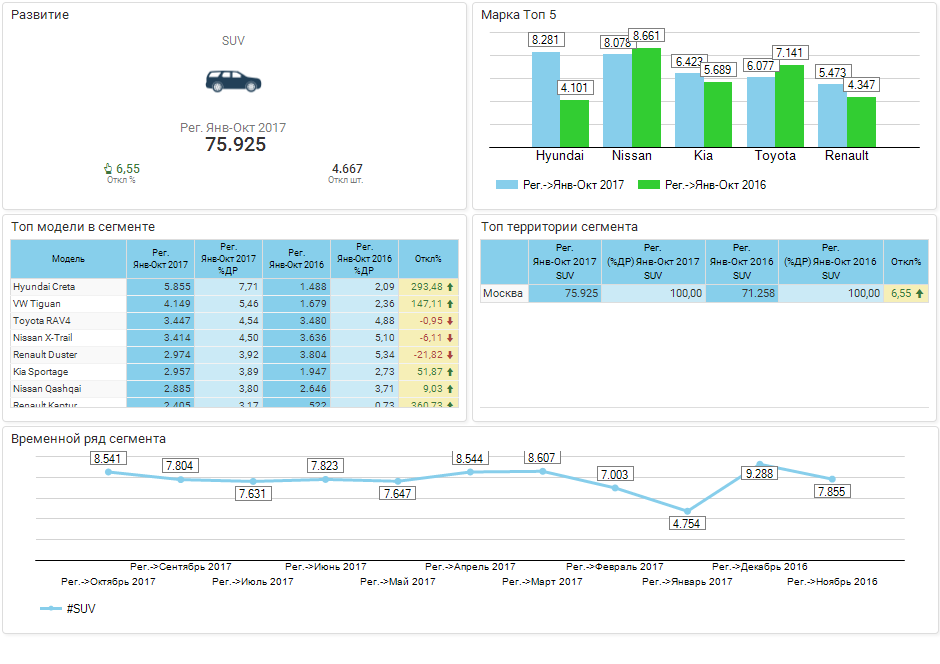Select the Июль 2017 point labeled 7.631
Image resolution: width=940 pixels, height=664 pixels.
pos(253,481)
